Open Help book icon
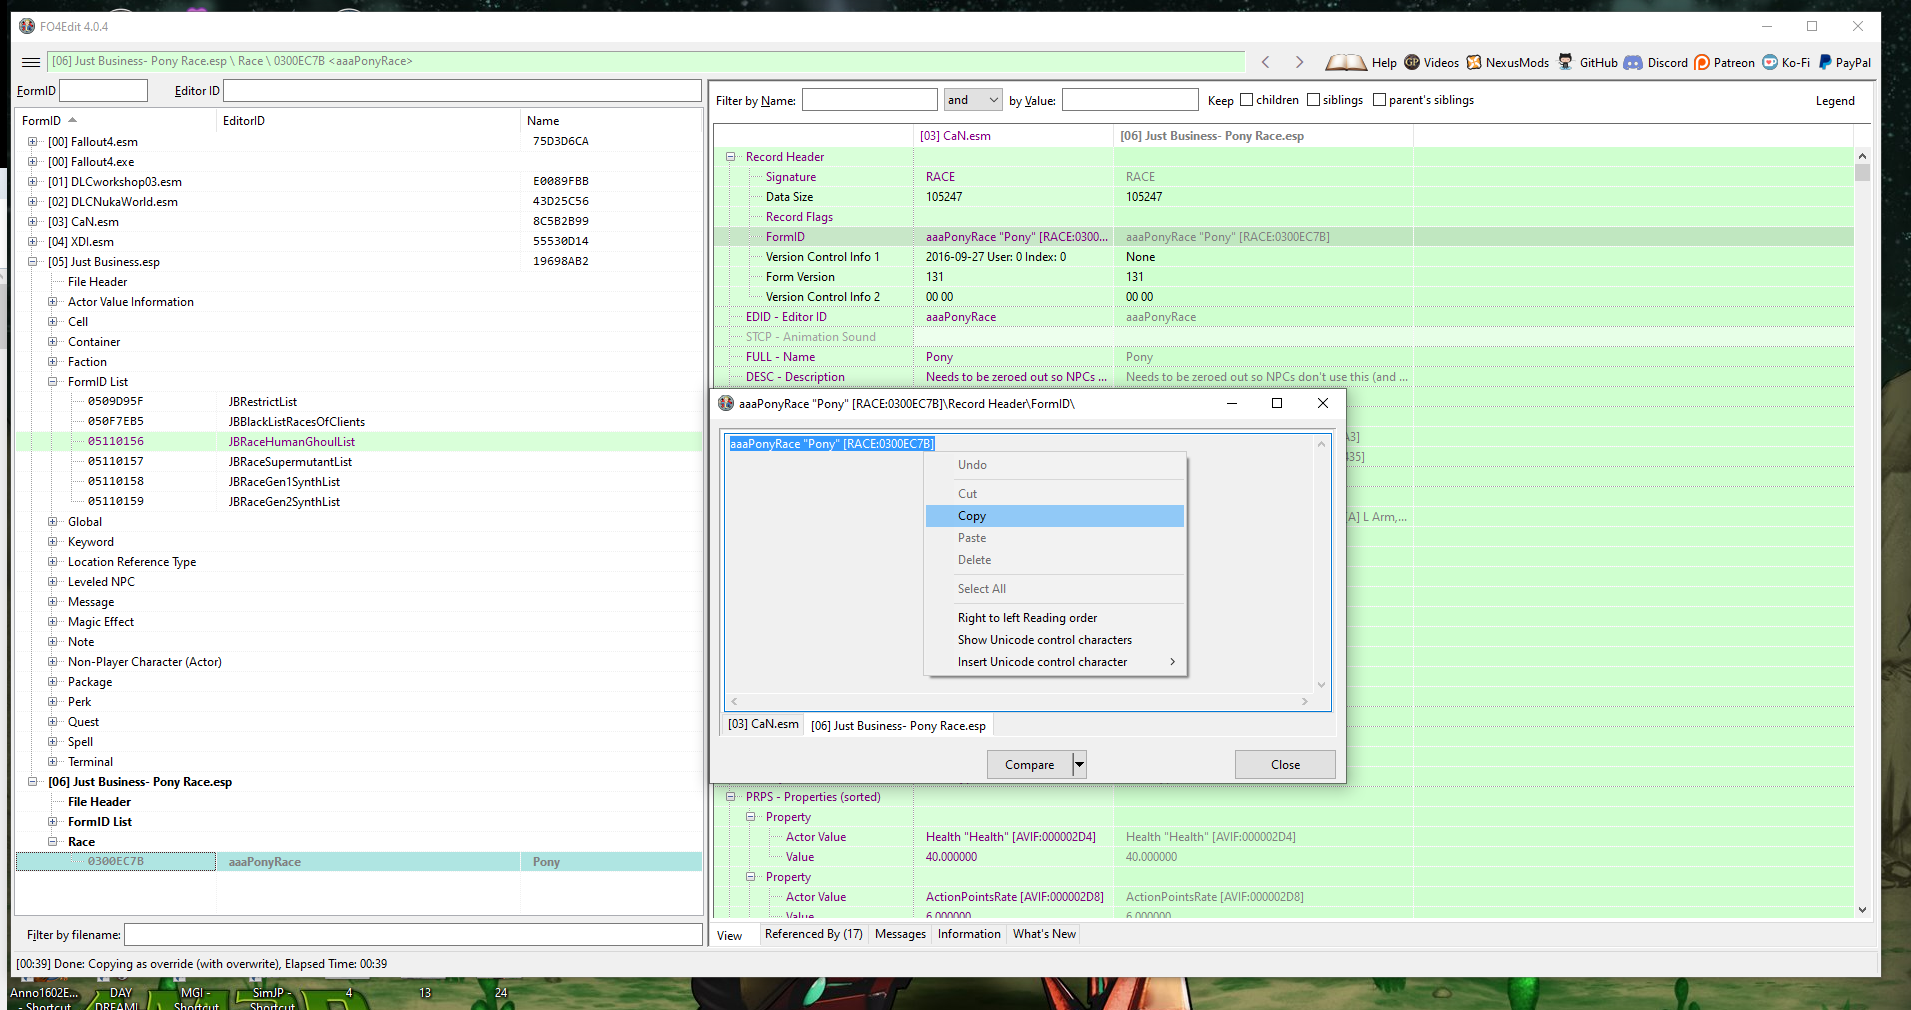The image size is (1911, 1010). click(x=1346, y=62)
